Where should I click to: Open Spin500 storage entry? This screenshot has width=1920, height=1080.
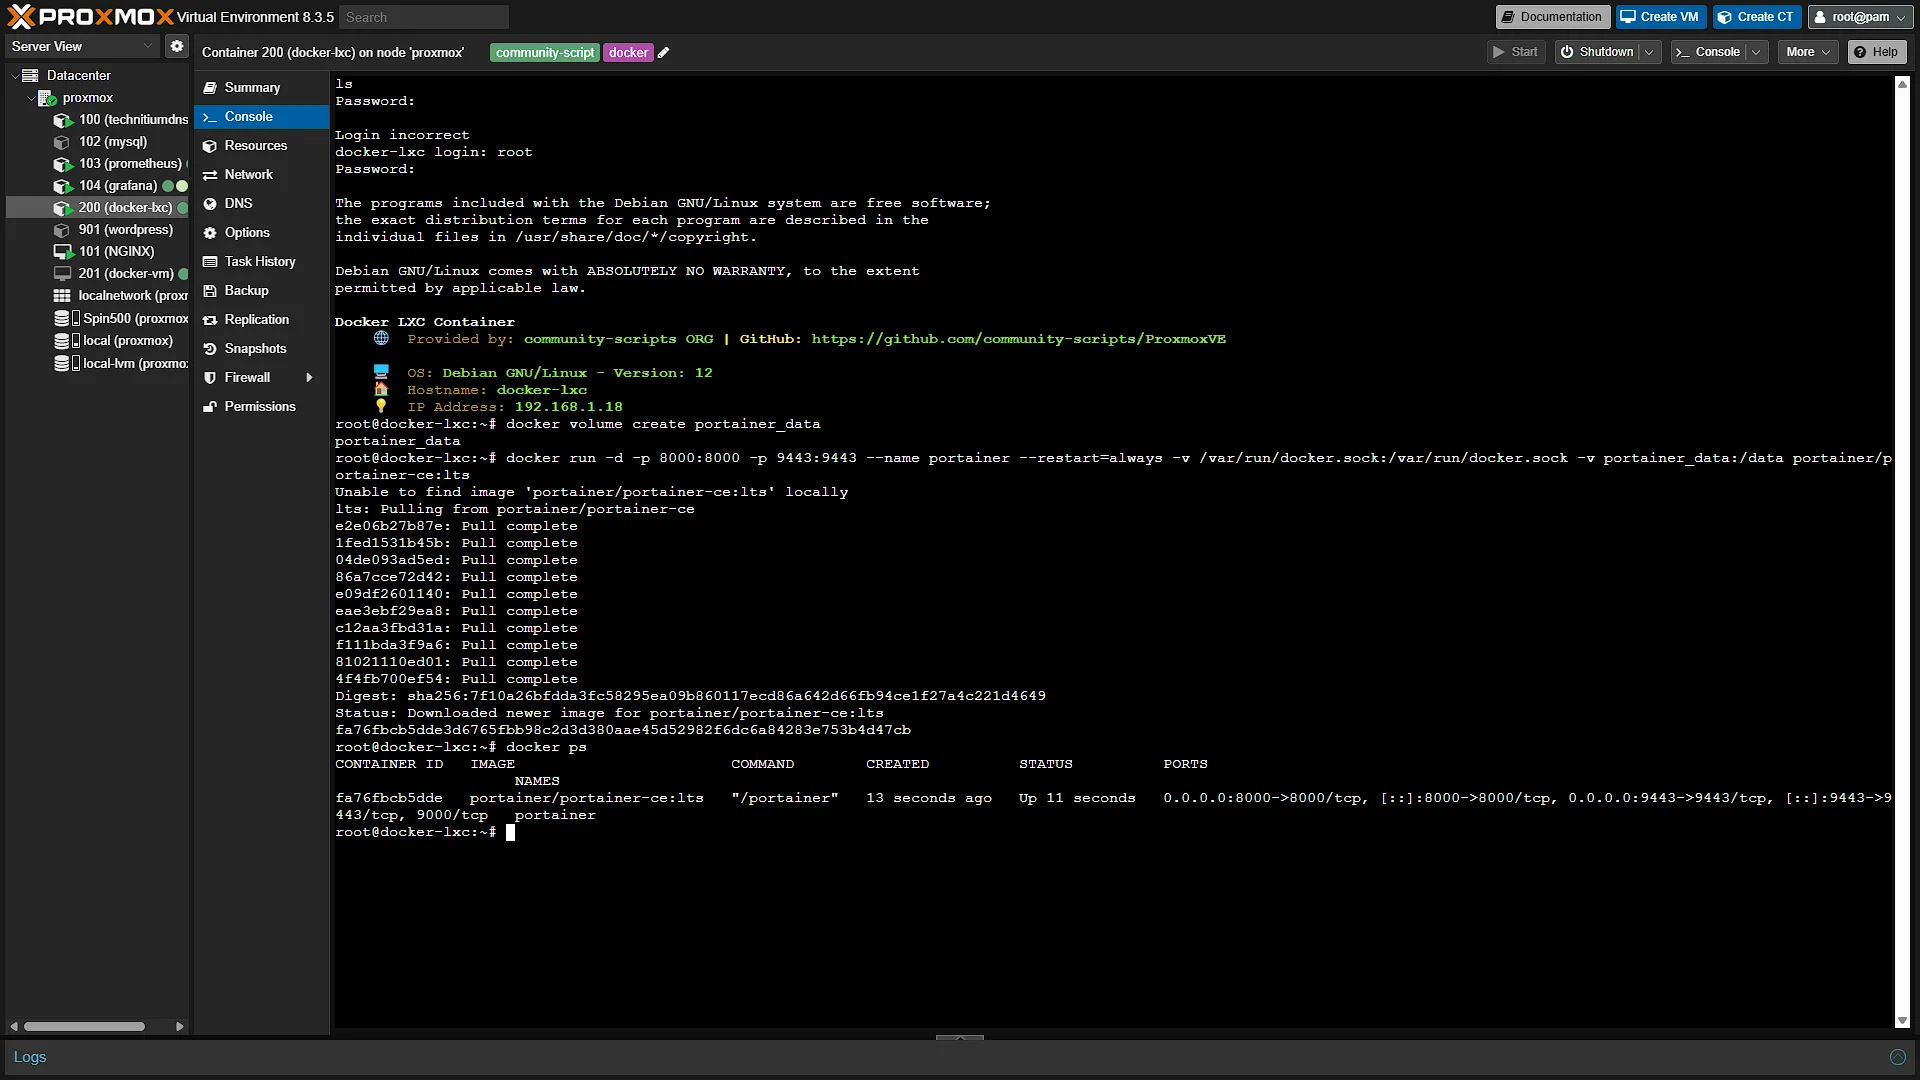point(135,319)
